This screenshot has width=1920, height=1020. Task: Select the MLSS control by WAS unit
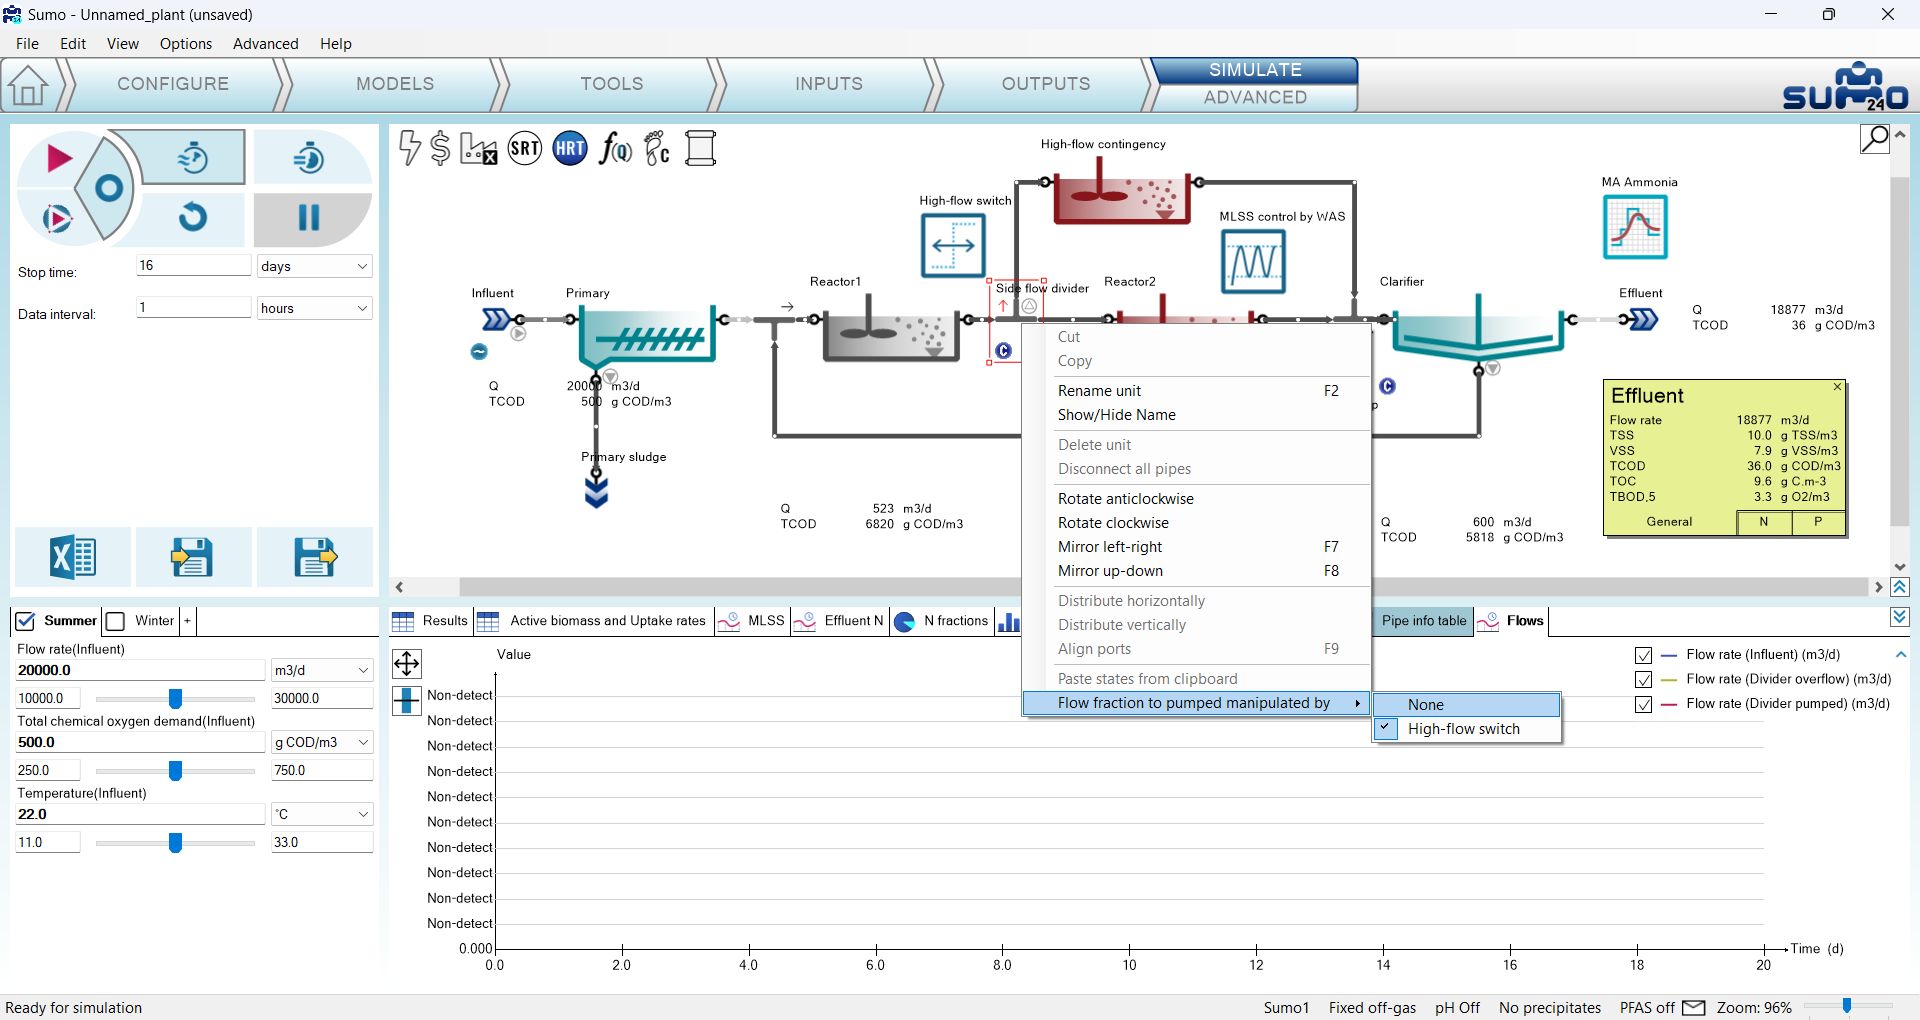pos(1253,262)
